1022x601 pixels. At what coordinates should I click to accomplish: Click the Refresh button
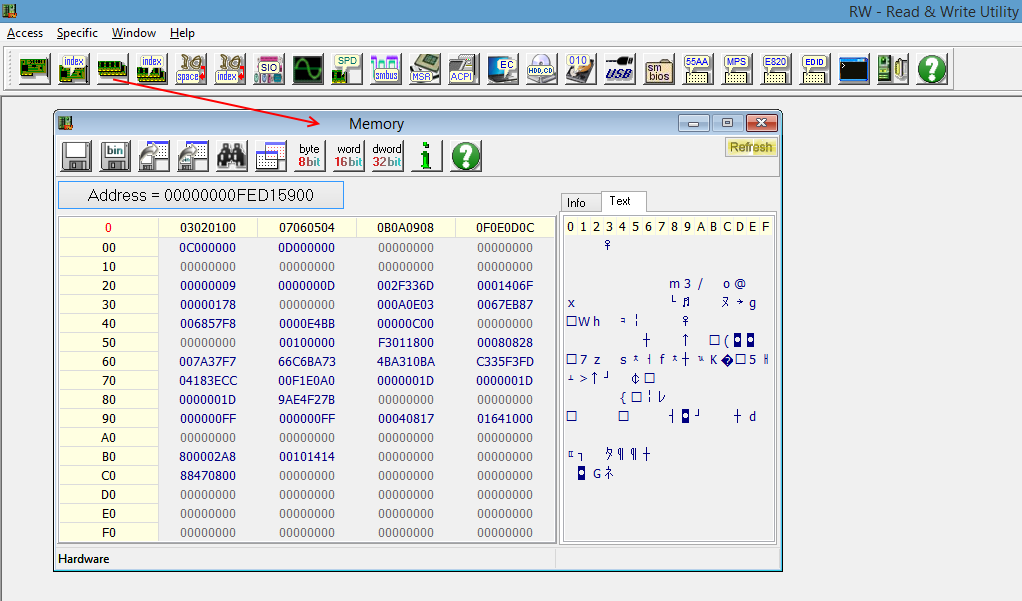pos(751,147)
